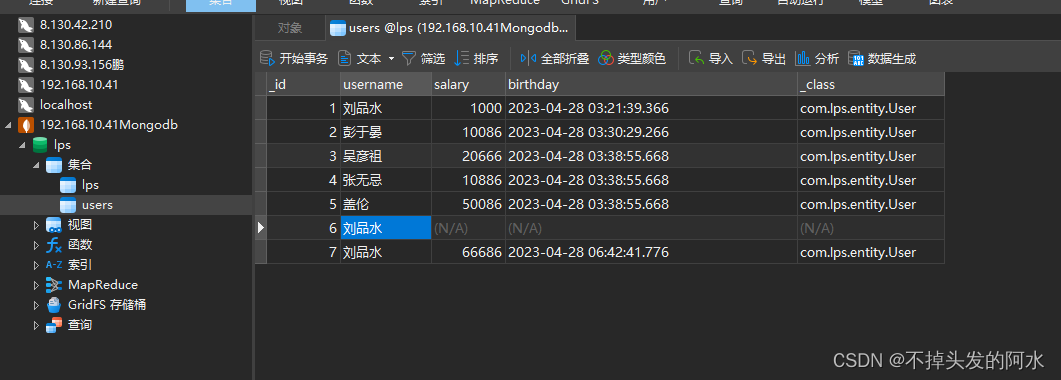The height and width of the screenshot is (380, 1061).
Task: Select salary cell 20666
Action: point(468,156)
